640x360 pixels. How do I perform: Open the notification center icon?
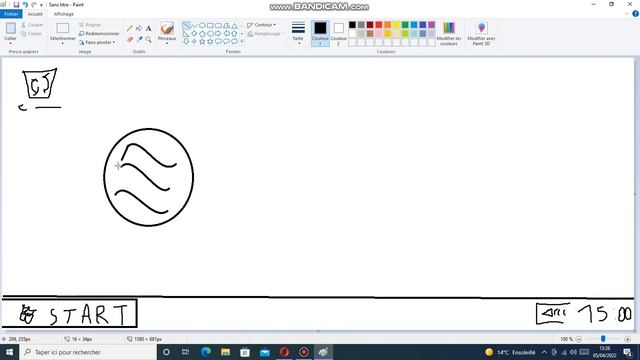pos(628,352)
